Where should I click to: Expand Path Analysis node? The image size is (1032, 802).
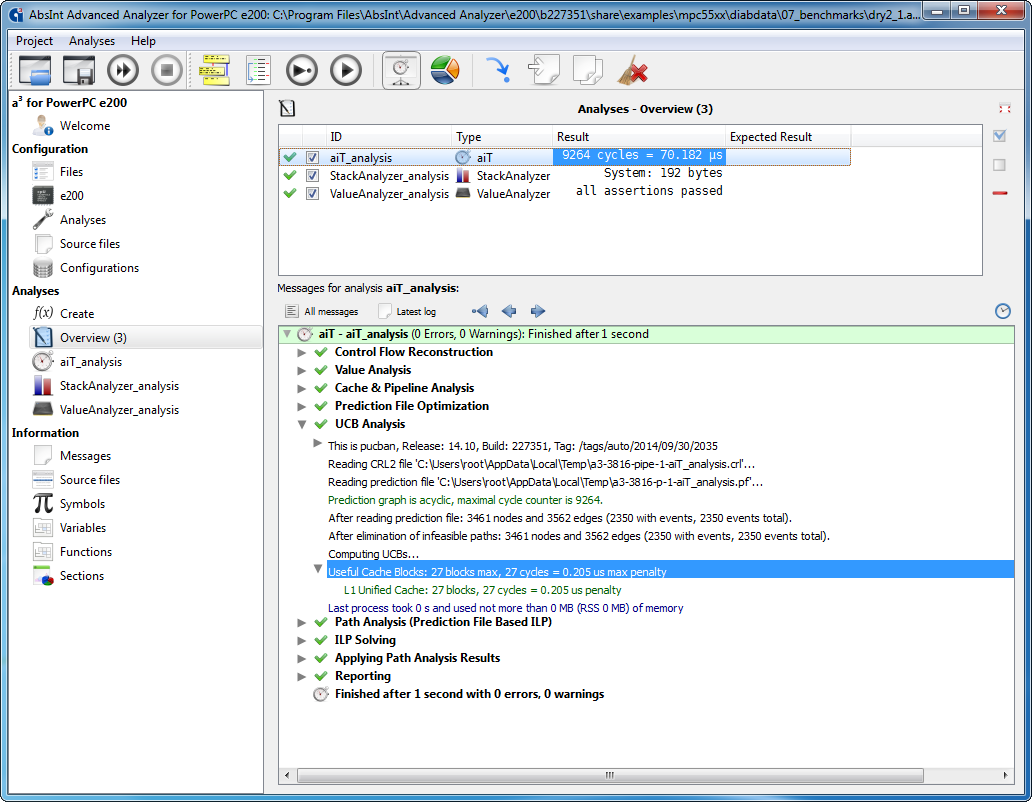(301, 622)
